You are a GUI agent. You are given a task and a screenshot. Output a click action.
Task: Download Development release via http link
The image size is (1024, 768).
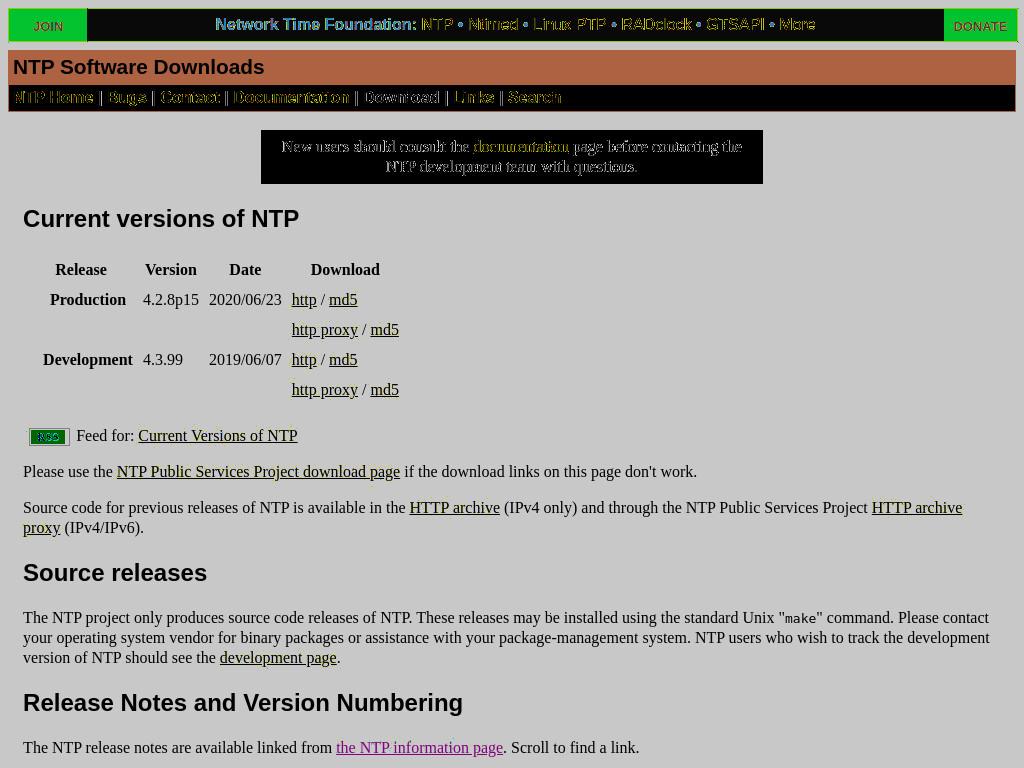pos(304,360)
